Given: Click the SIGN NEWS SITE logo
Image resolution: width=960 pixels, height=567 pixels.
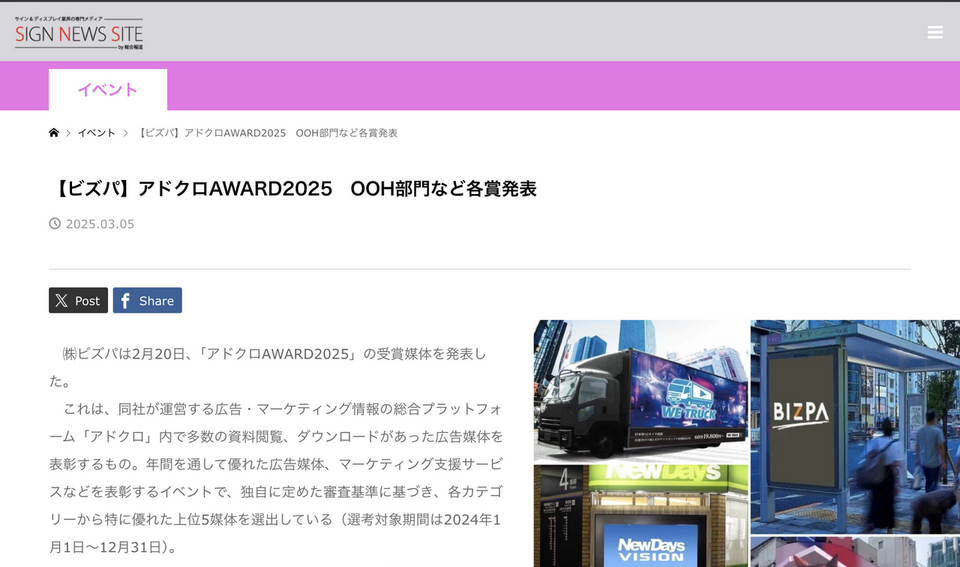Looking at the screenshot, I should click(79, 33).
